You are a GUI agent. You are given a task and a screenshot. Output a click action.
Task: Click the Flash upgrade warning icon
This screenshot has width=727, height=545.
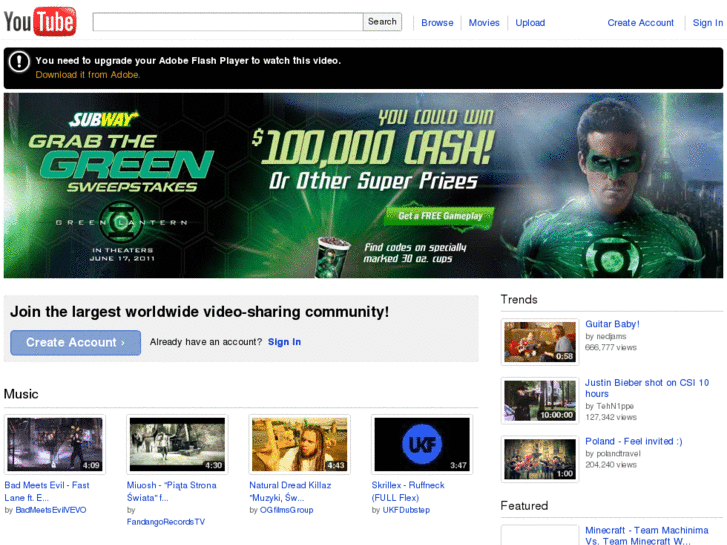(19, 61)
